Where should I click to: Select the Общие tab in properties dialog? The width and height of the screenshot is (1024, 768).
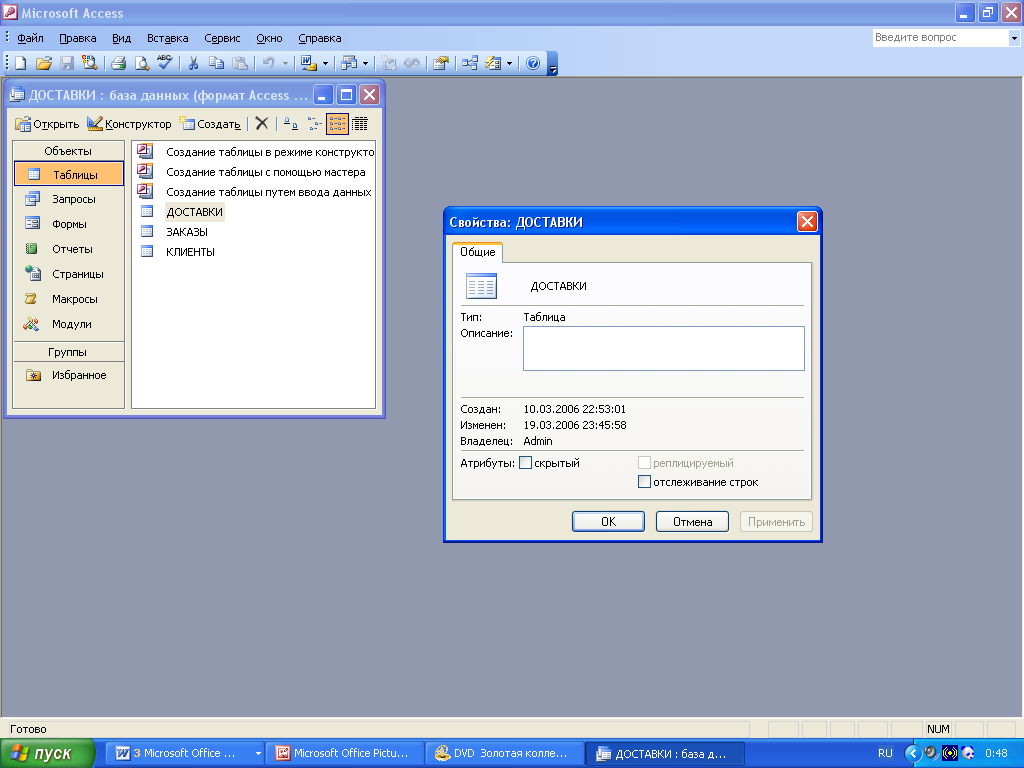[477, 252]
